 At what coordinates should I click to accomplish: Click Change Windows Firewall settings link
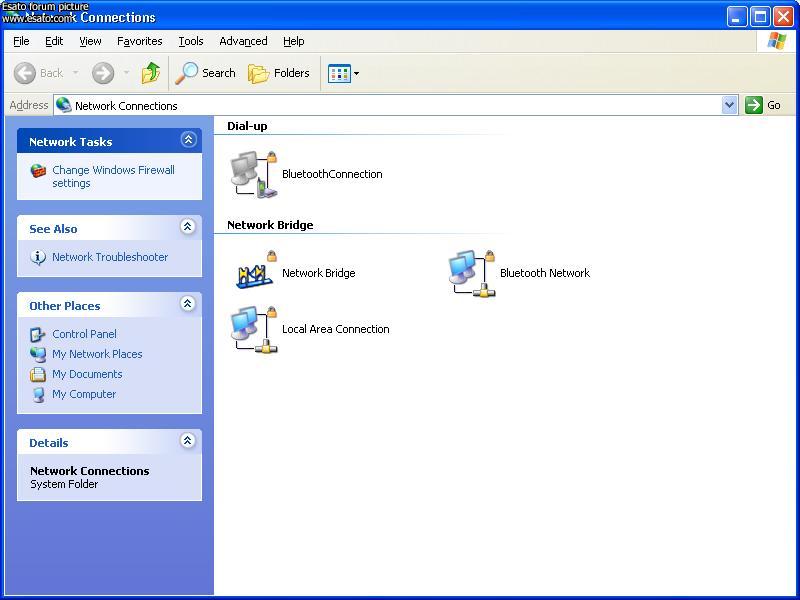(x=113, y=177)
